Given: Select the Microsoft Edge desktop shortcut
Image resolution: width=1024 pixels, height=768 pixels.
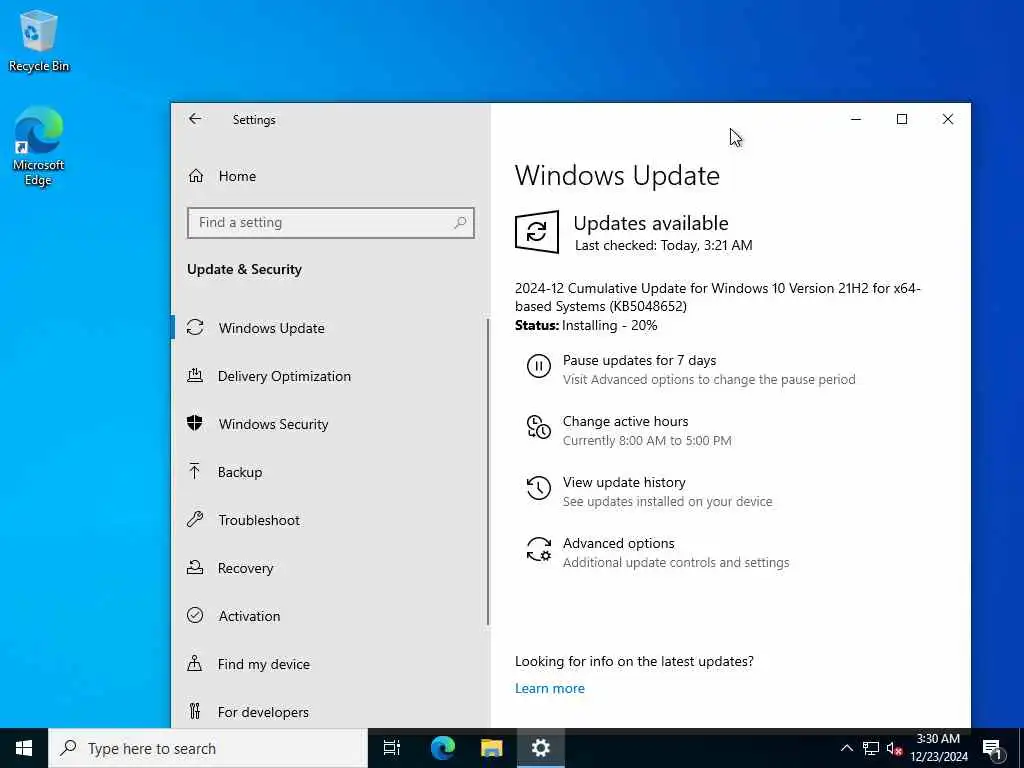Looking at the screenshot, I should [x=39, y=146].
